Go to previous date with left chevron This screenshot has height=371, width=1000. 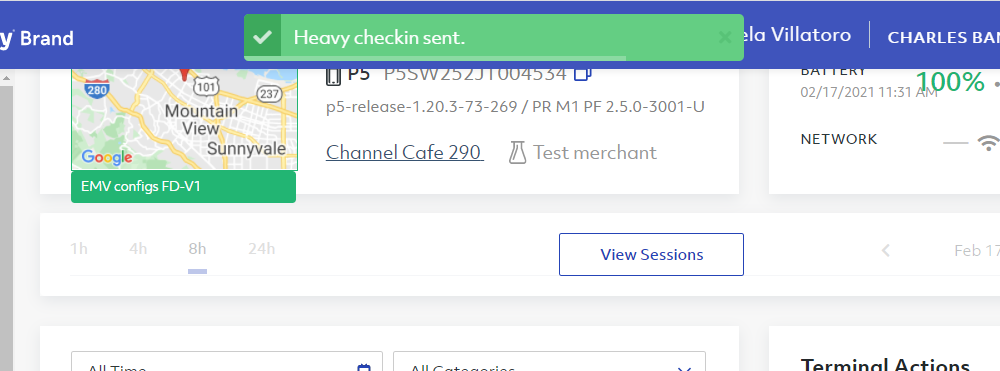tap(886, 251)
